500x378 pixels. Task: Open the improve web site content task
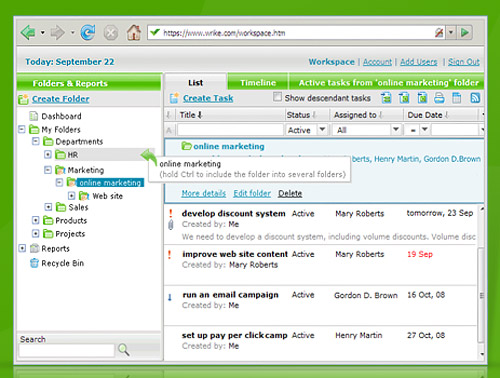point(235,254)
